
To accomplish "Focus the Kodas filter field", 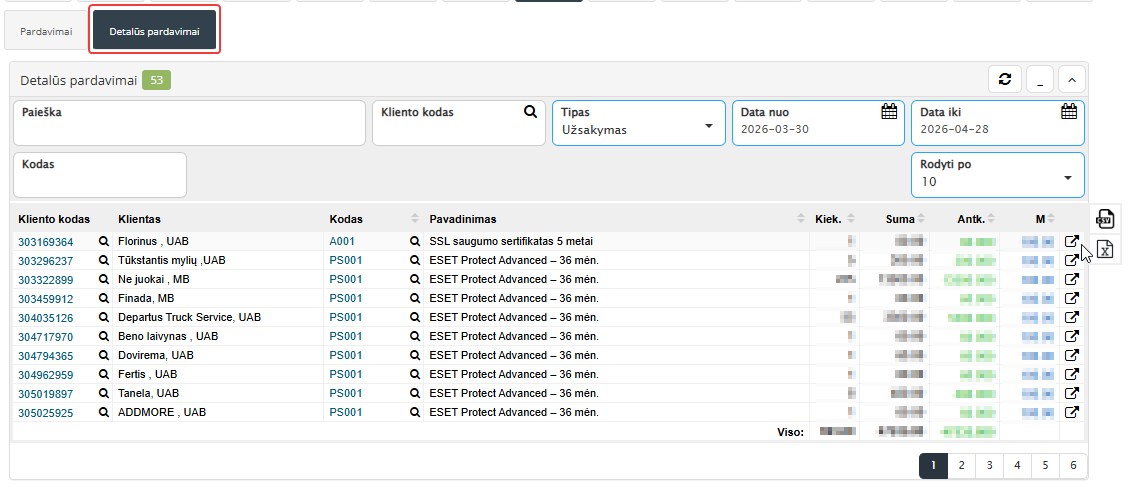I will [x=100, y=175].
